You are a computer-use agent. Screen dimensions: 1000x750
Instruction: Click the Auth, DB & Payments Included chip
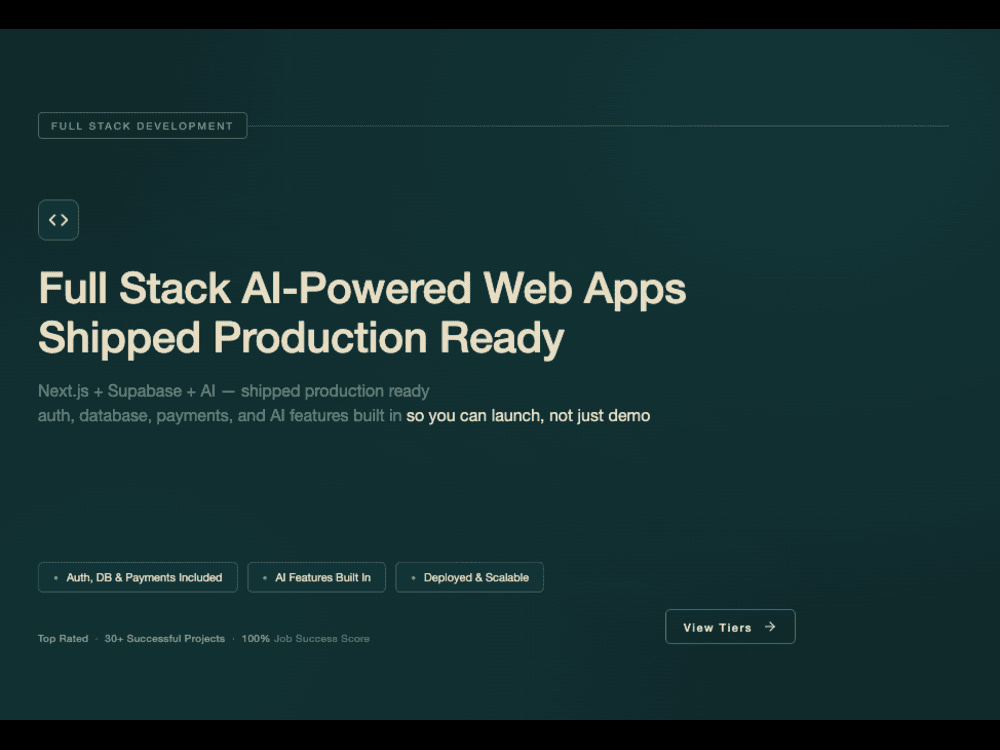(138, 577)
